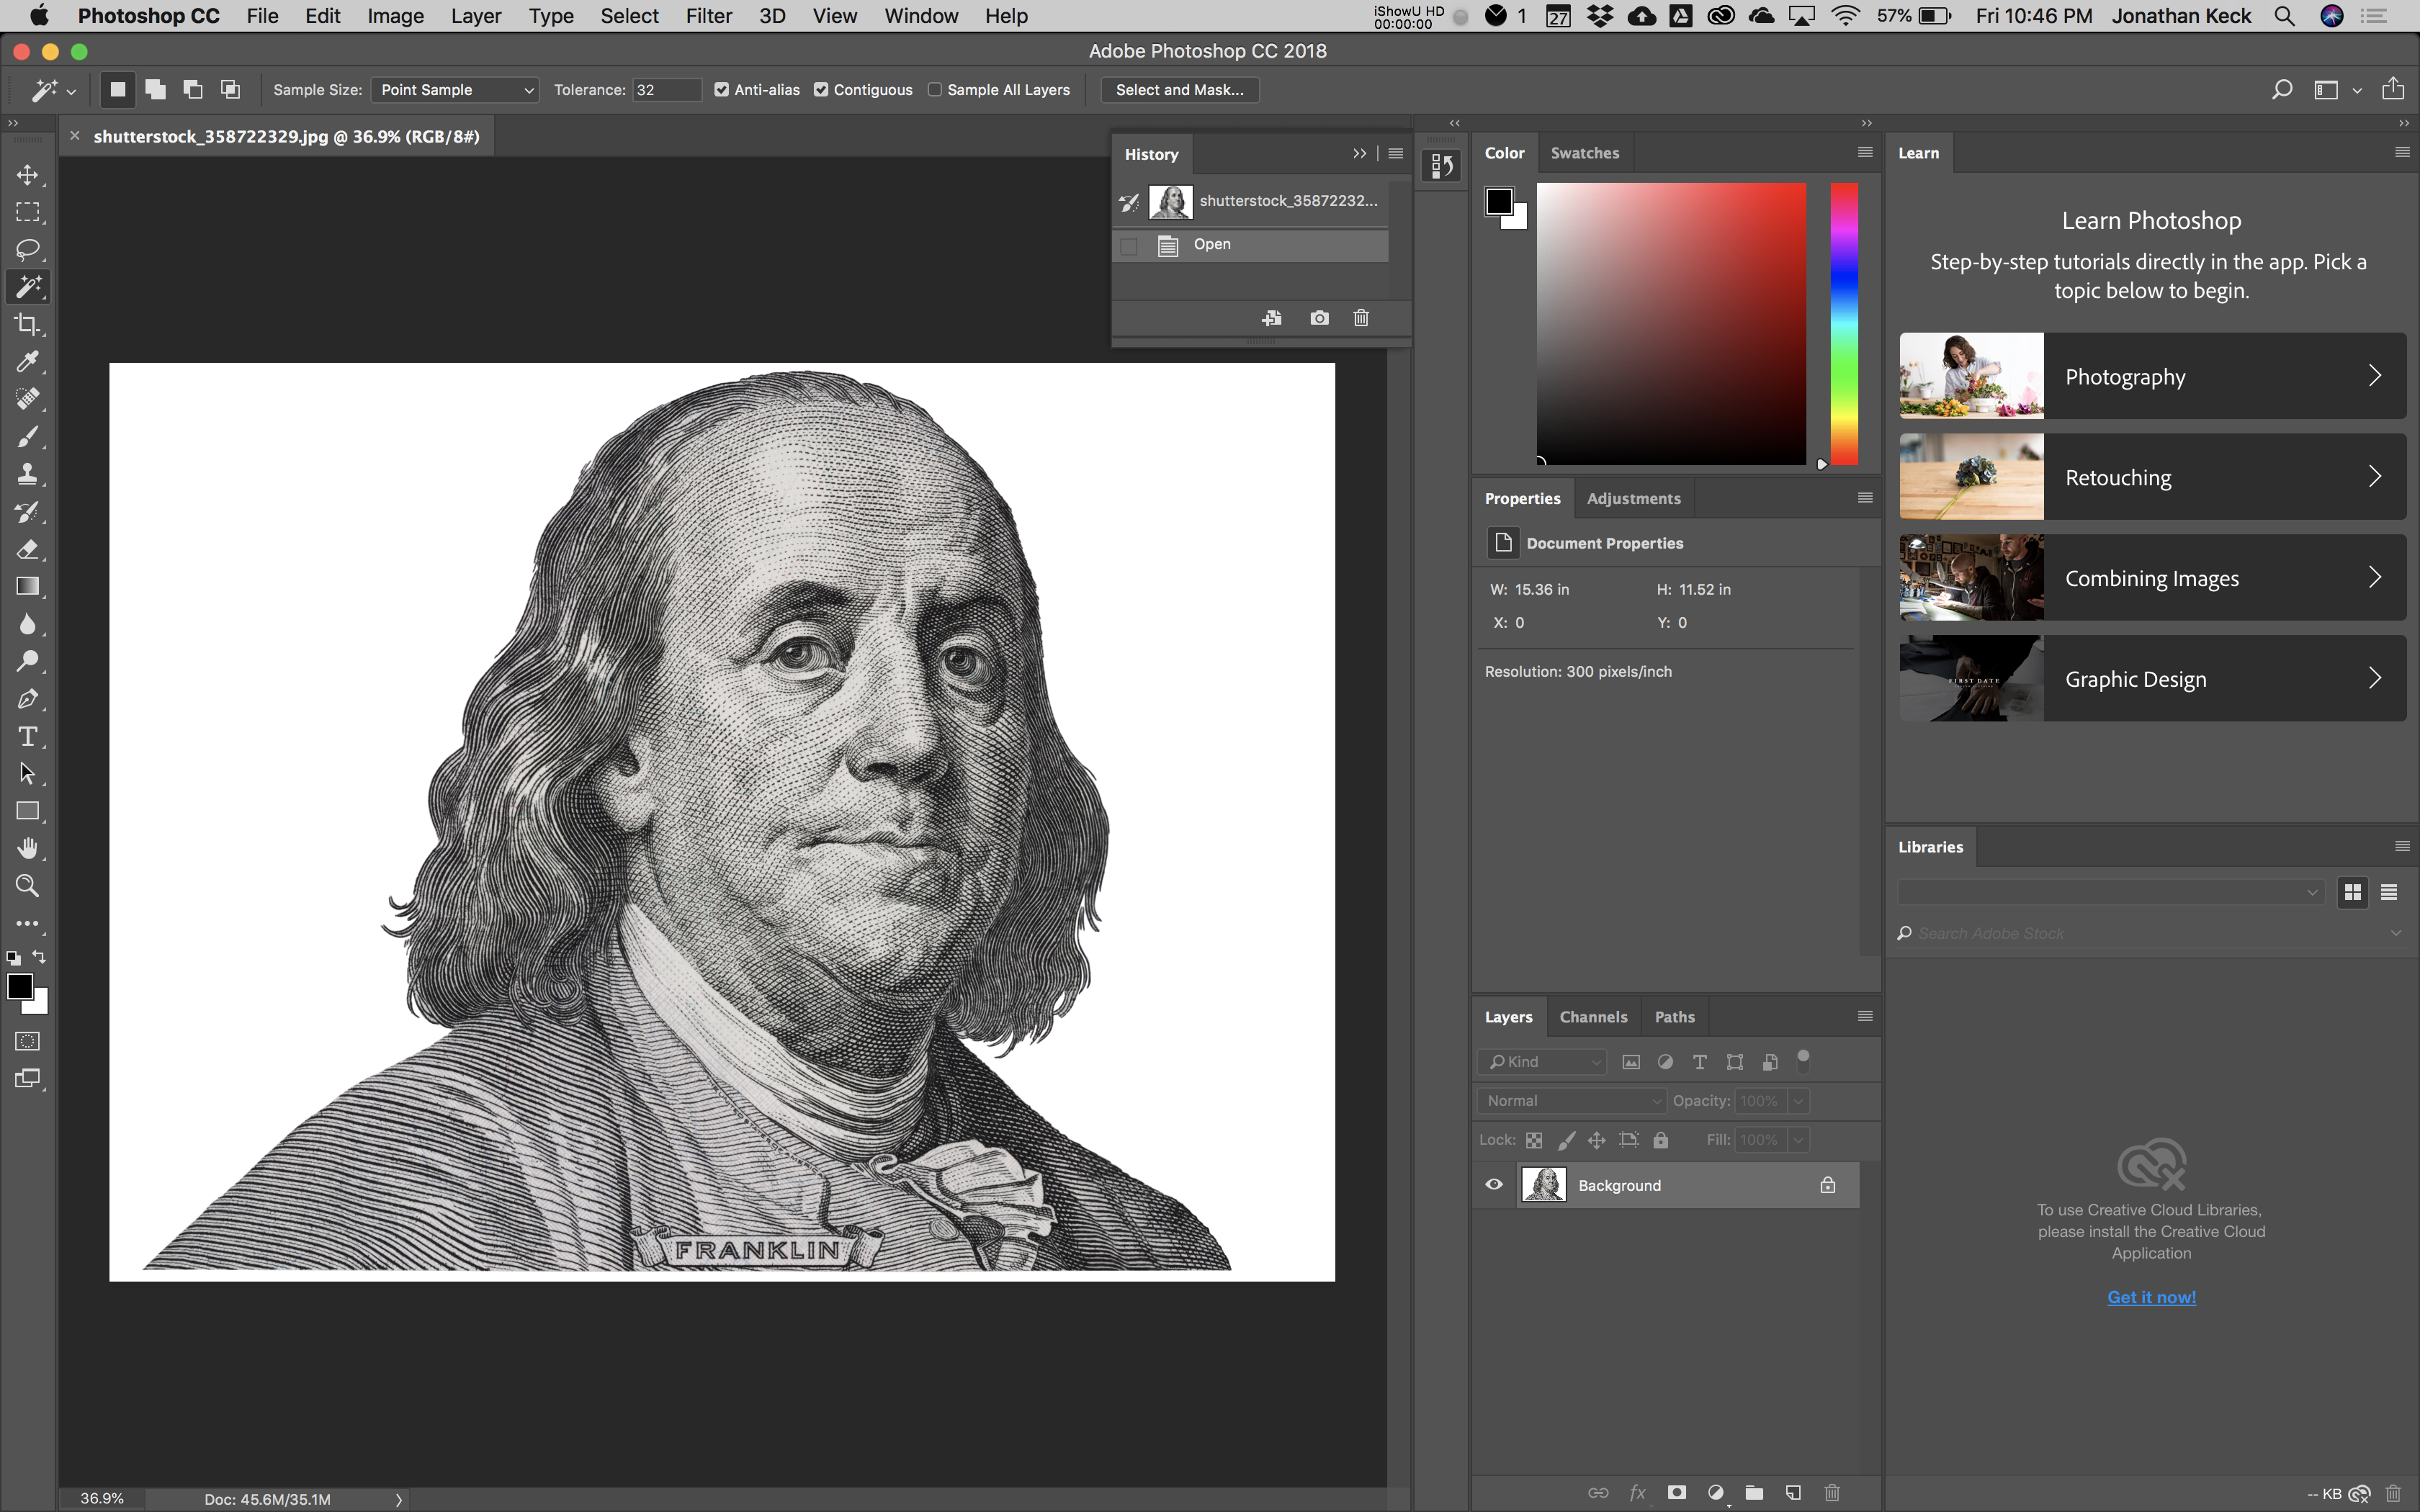Pick a color in the Color panel field
This screenshot has height=1512, width=2420.
coord(1671,324)
